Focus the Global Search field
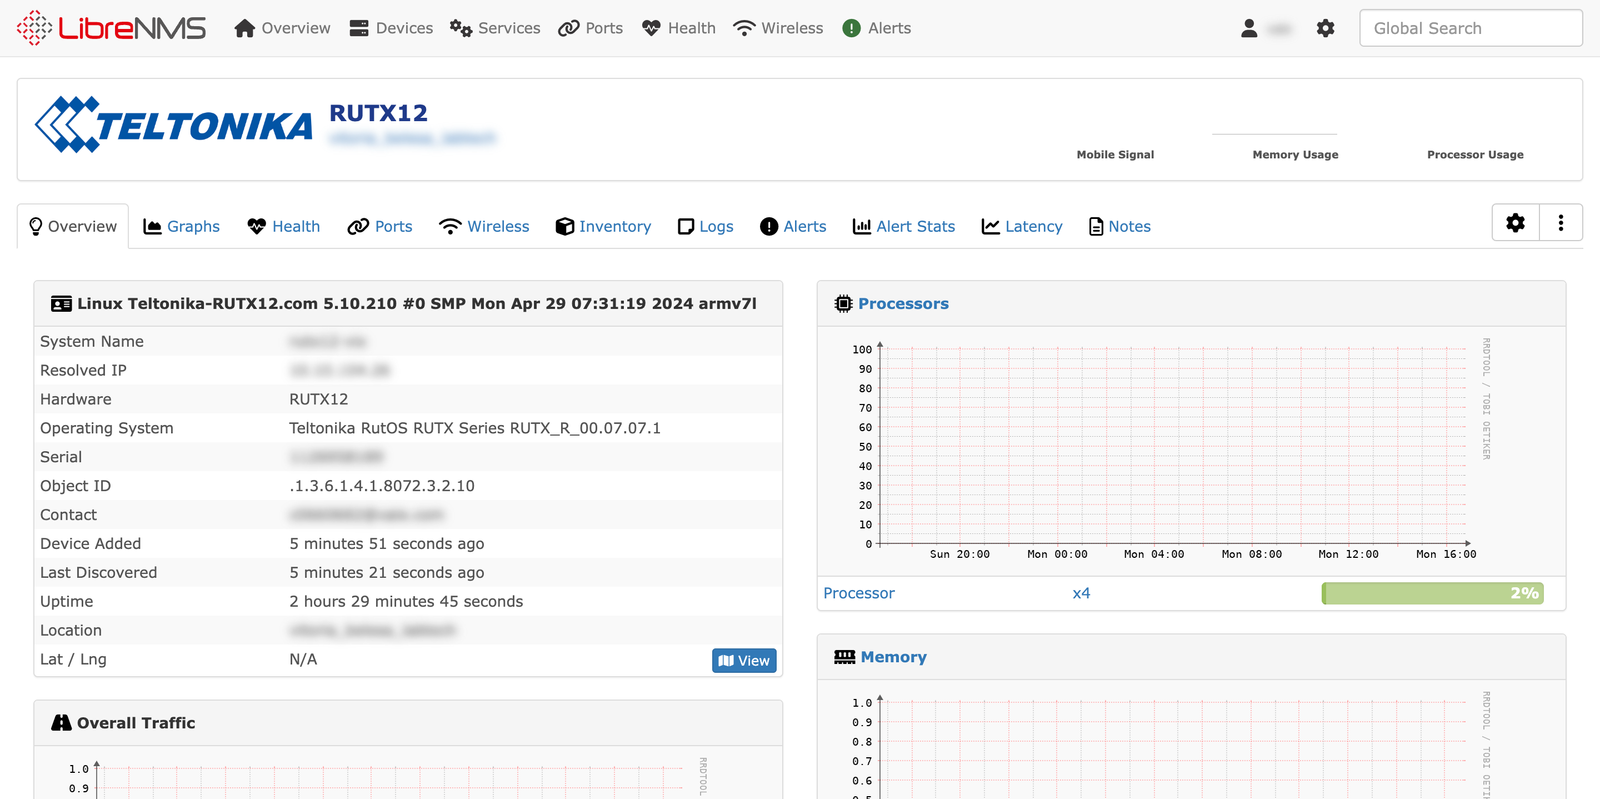Image resolution: width=1600 pixels, height=799 pixels. [1471, 28]
